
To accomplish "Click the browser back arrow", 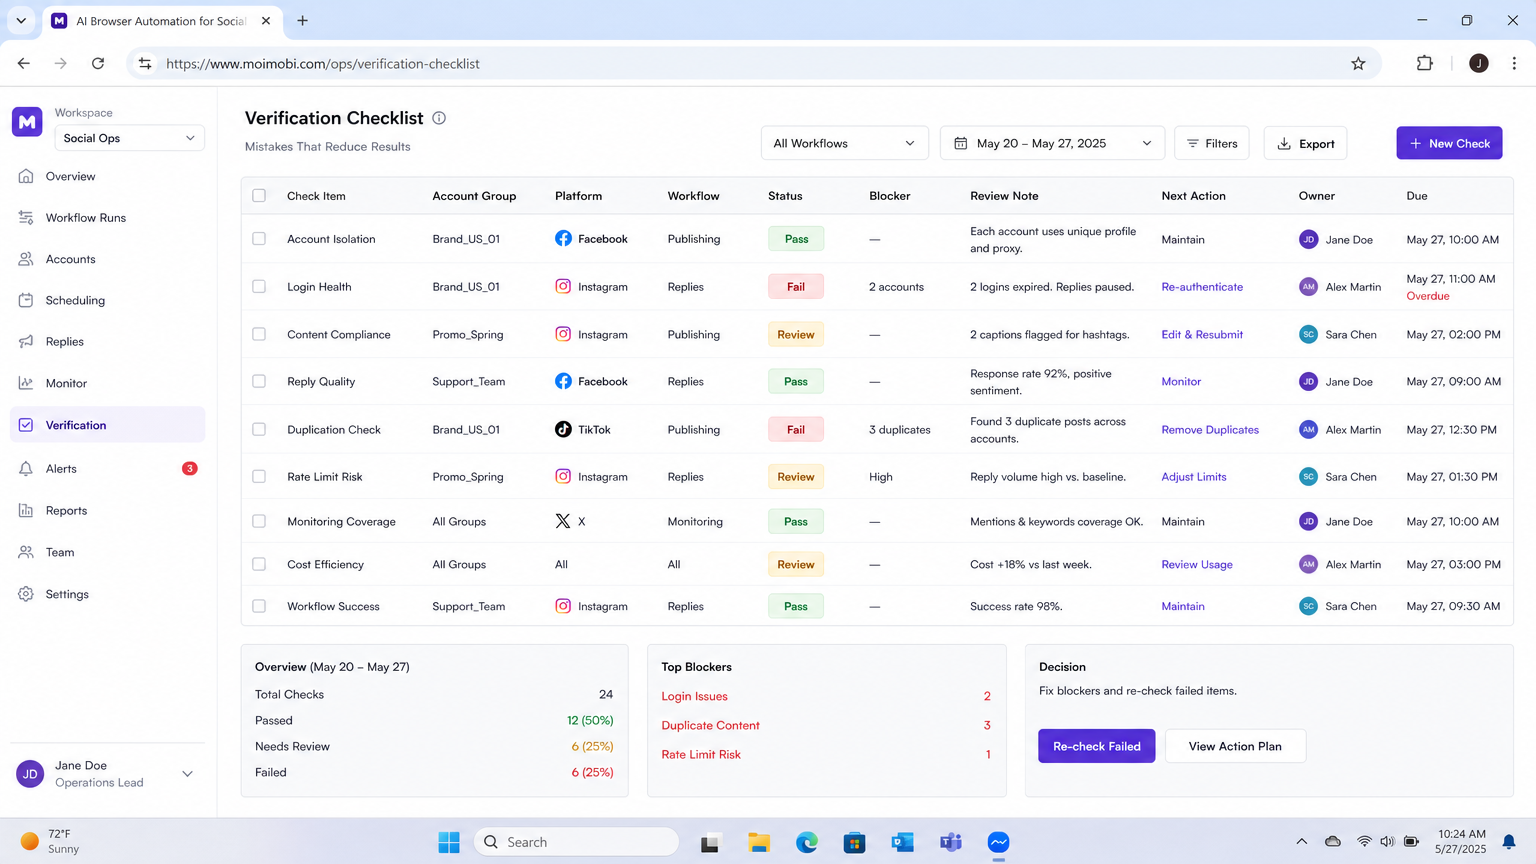I will pyautogui.click(x=24, y=63).
